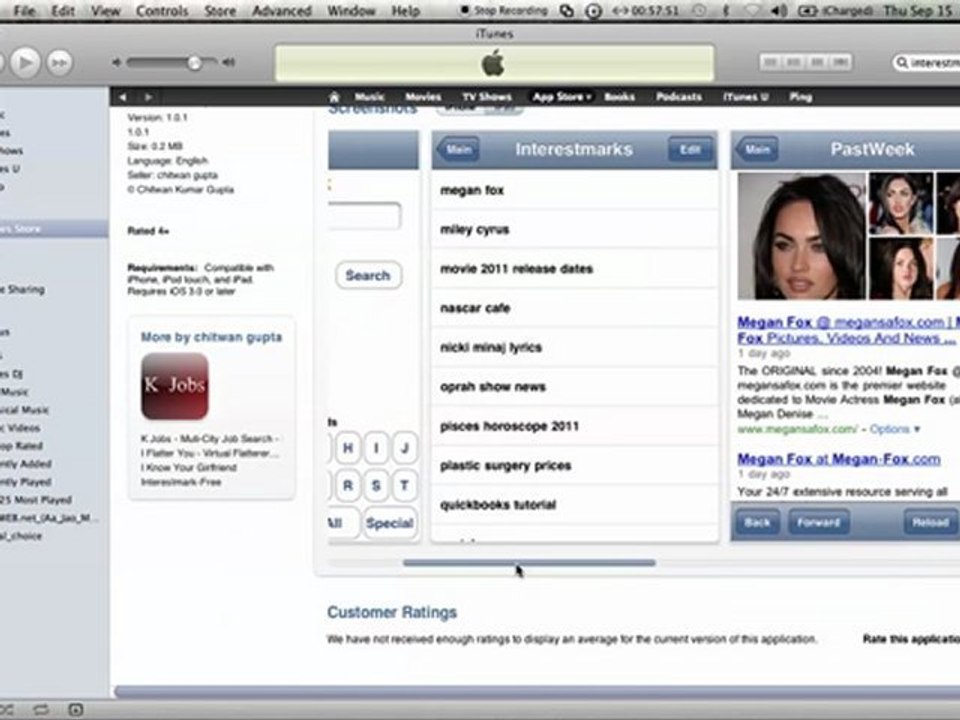Open the Controls menu
960x720 pixels.
162,10
